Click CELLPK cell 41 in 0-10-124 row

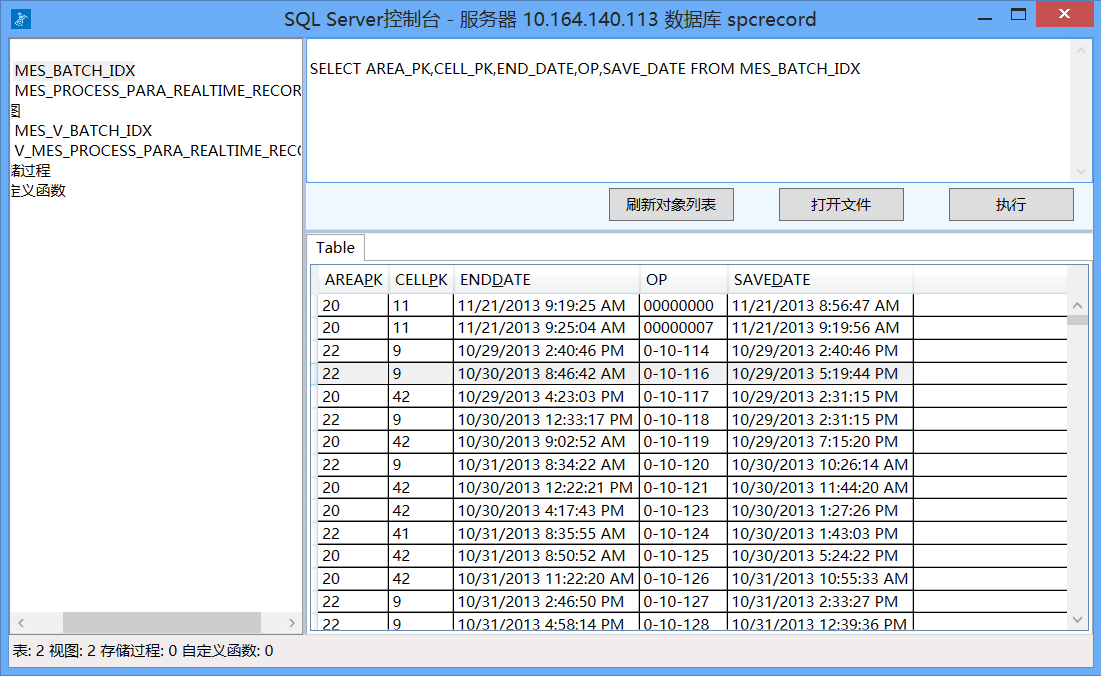pos(421,533)
